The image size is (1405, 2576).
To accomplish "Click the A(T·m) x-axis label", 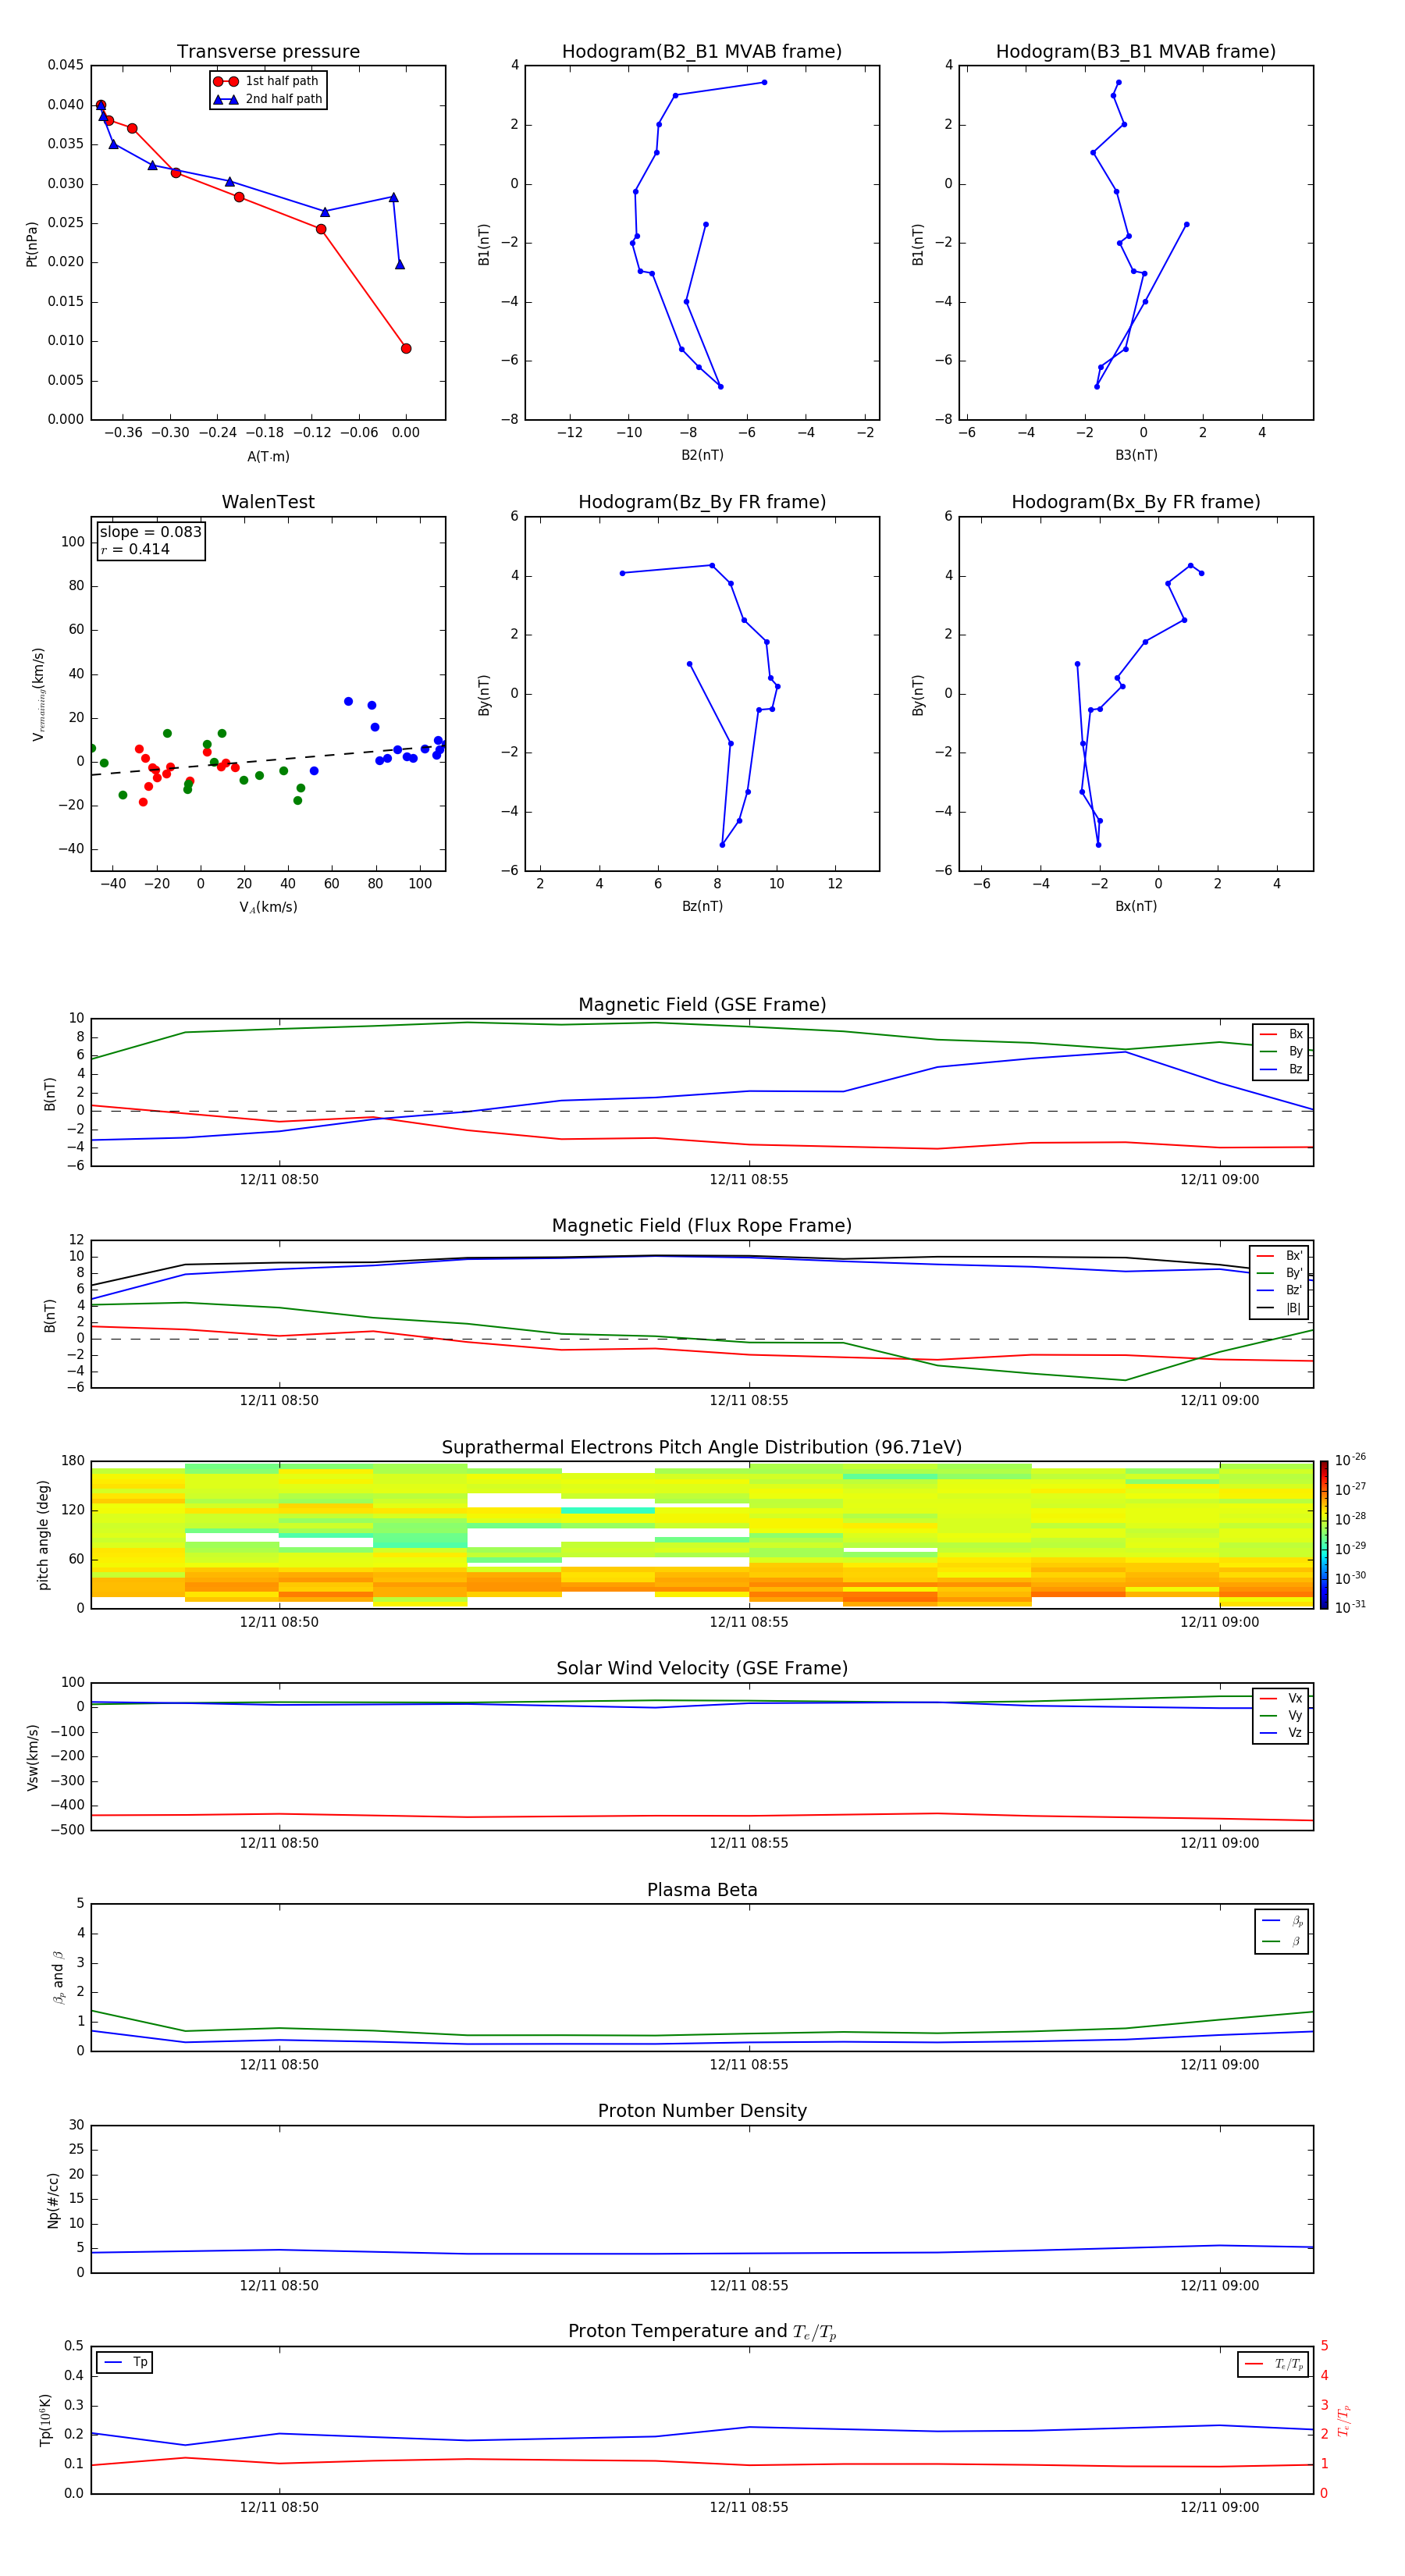I will [x=268, y=457].
